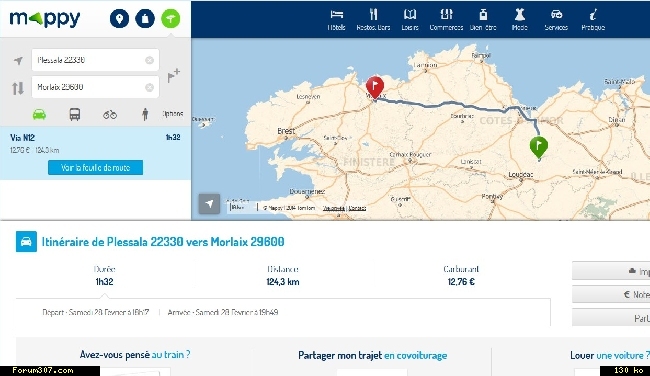
Task: Click the Pratique info icon
Action: [x=593, y=15]
